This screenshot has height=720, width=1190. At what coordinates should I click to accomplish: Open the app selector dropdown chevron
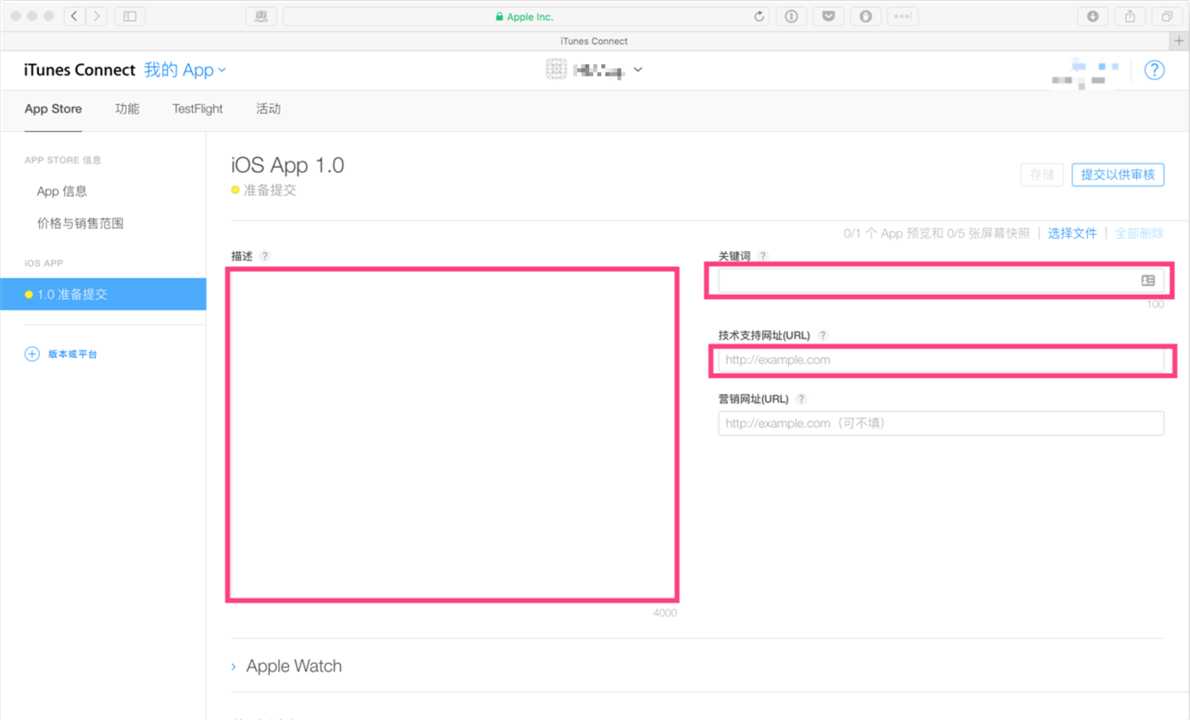coord(638,69)
